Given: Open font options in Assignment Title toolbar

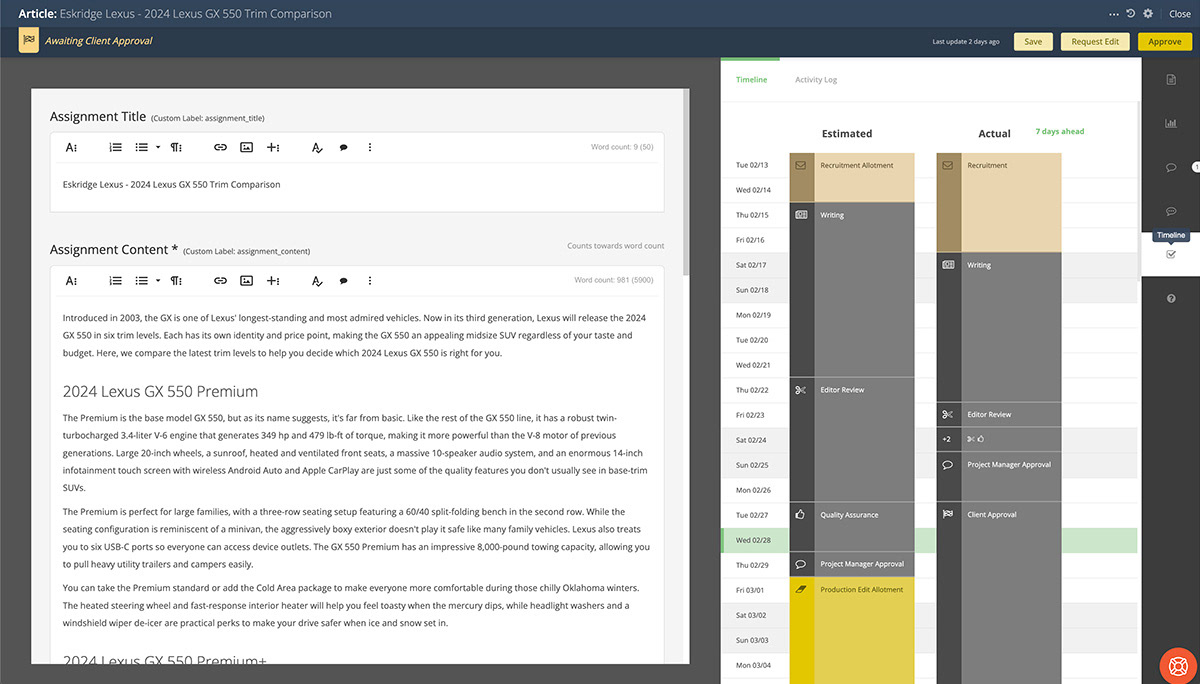Looking at the screenshot, I should tap(72, 147).
